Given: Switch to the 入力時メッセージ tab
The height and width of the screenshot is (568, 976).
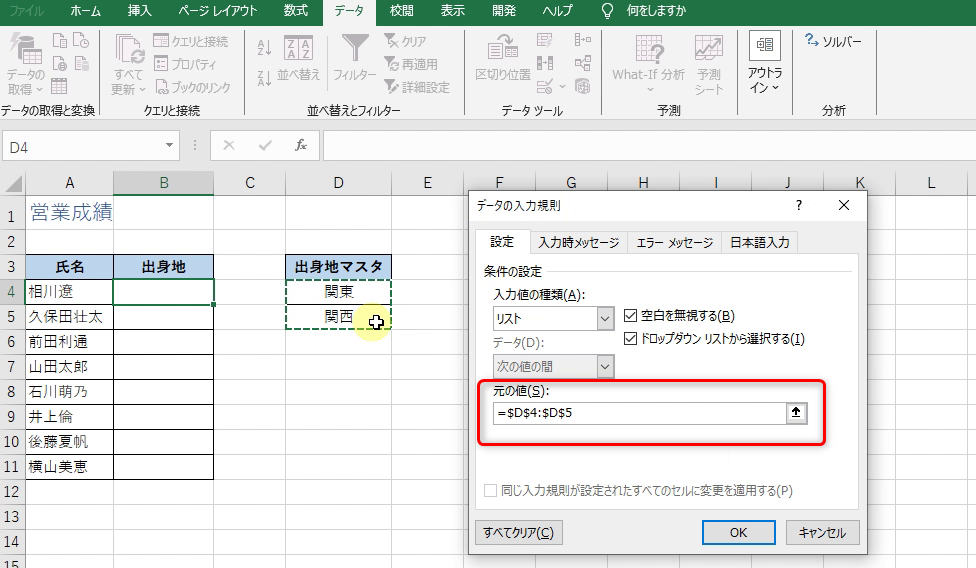Looking at the screenshot, I should 578,243.
